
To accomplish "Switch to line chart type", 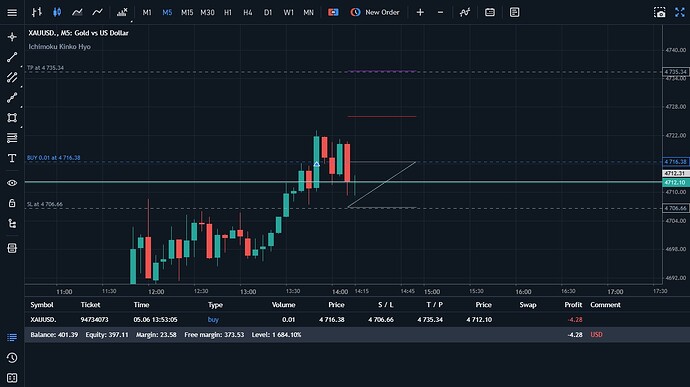I will pos(97,12).
